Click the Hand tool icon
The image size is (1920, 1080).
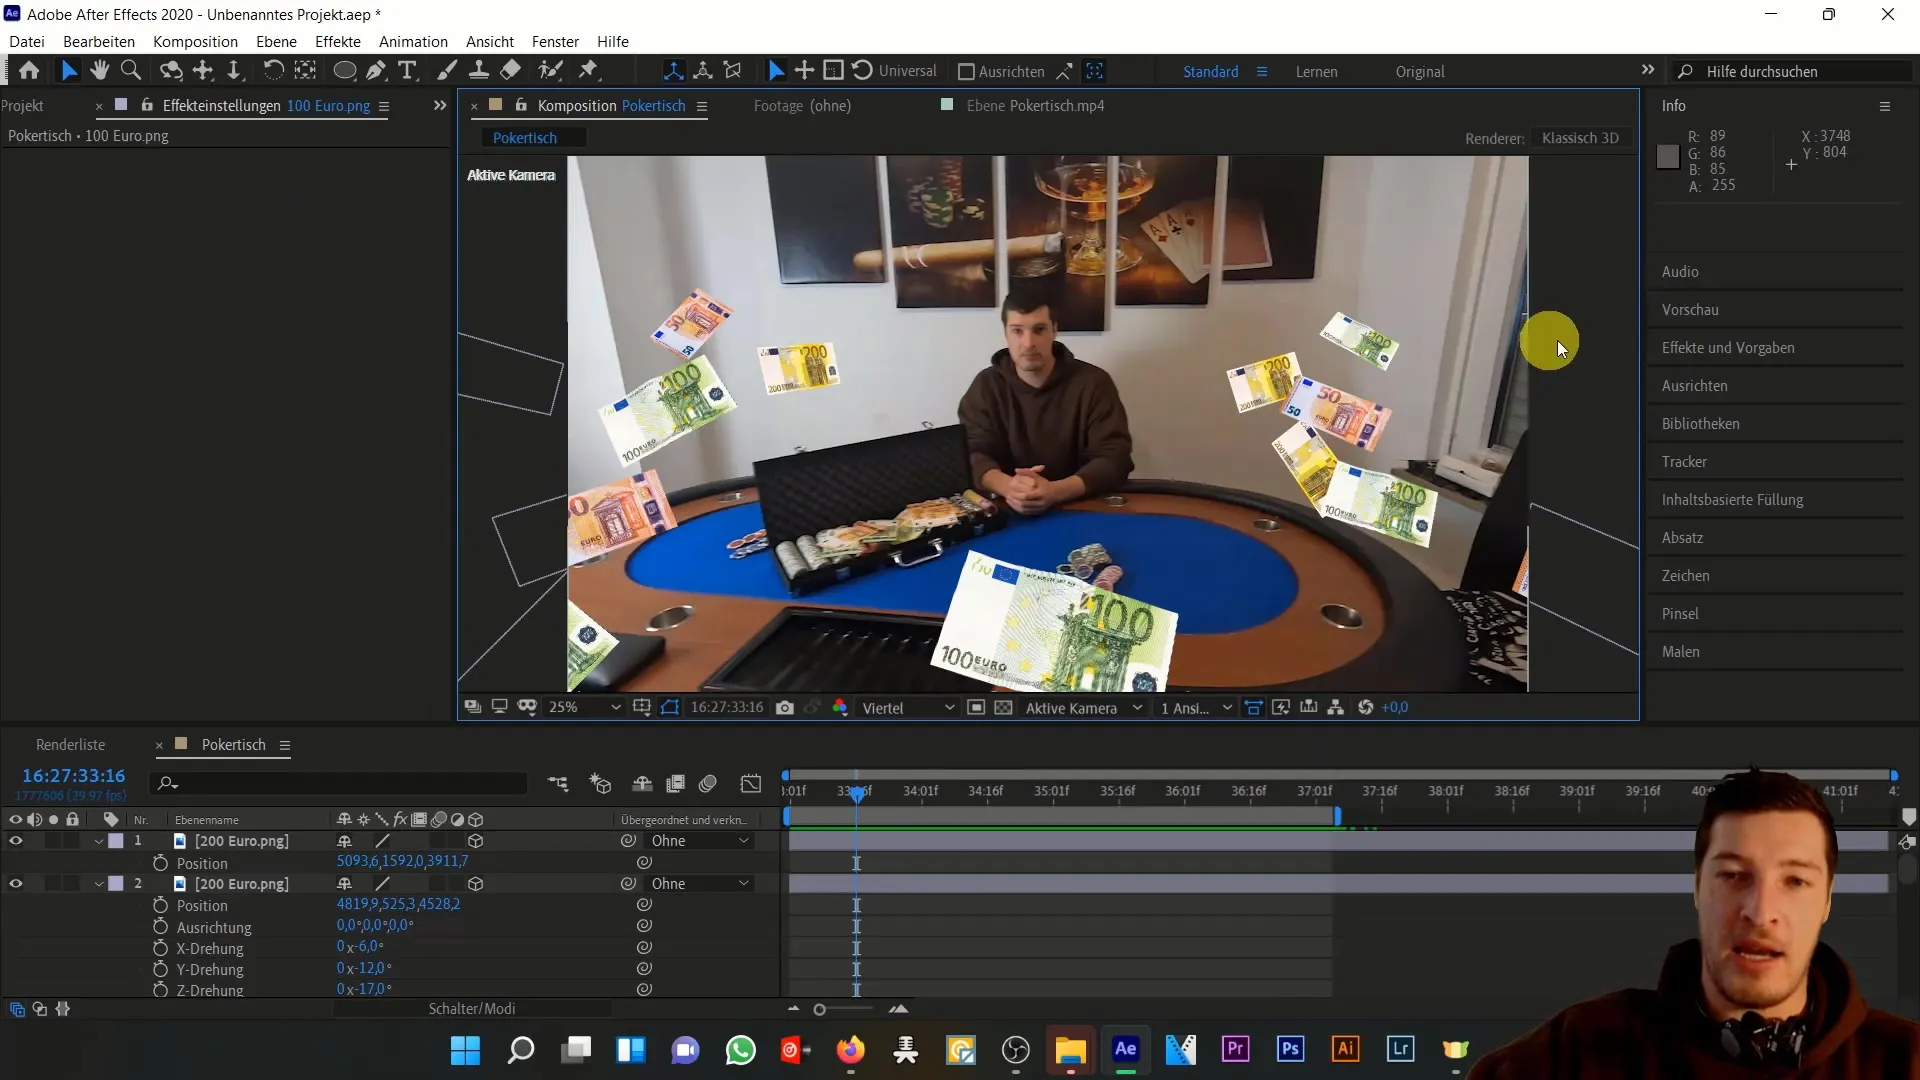(x=99, y=70)
